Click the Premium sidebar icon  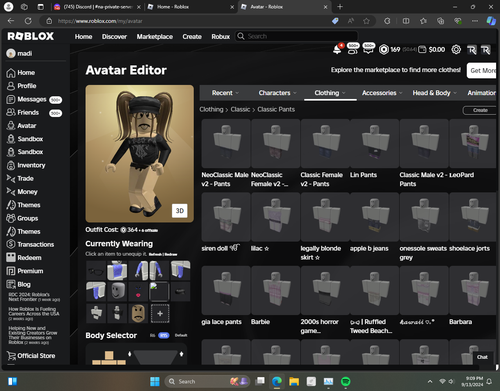11,271
